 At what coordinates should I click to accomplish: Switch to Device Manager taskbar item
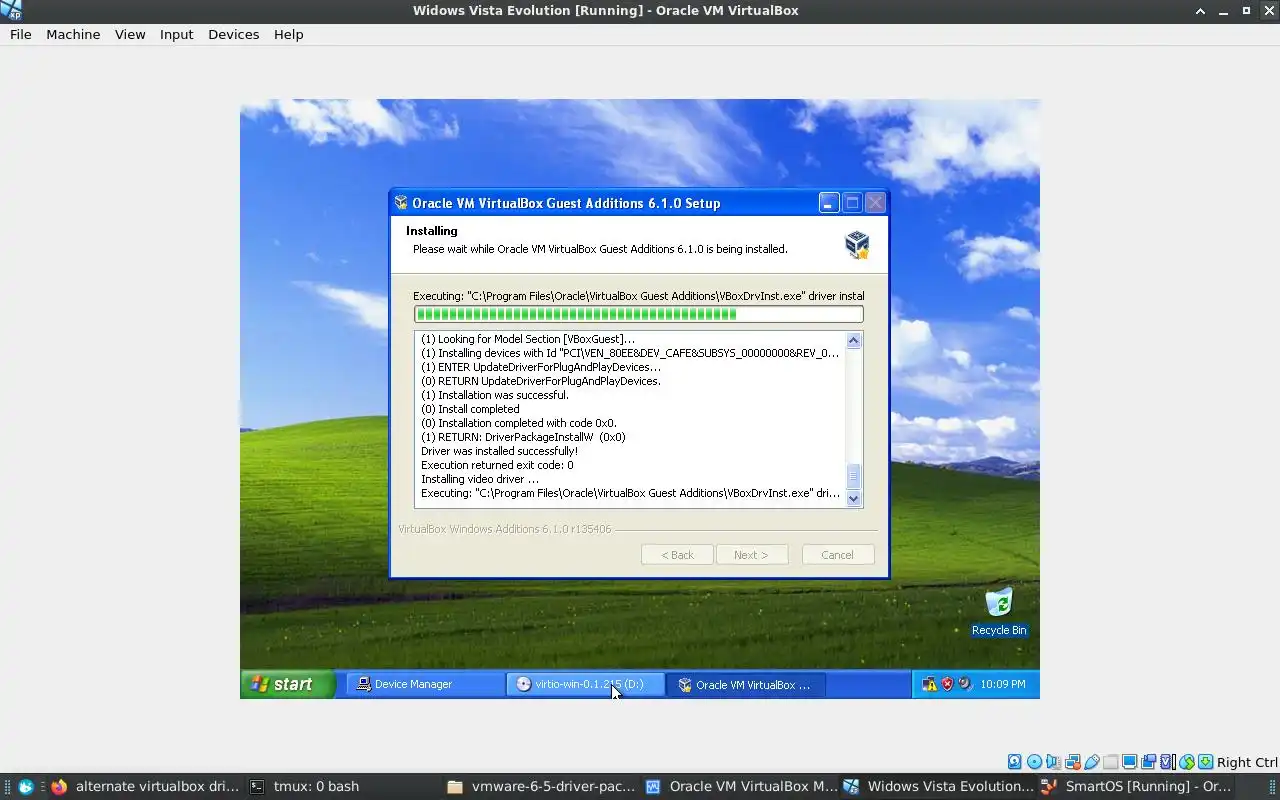(424, 684)
